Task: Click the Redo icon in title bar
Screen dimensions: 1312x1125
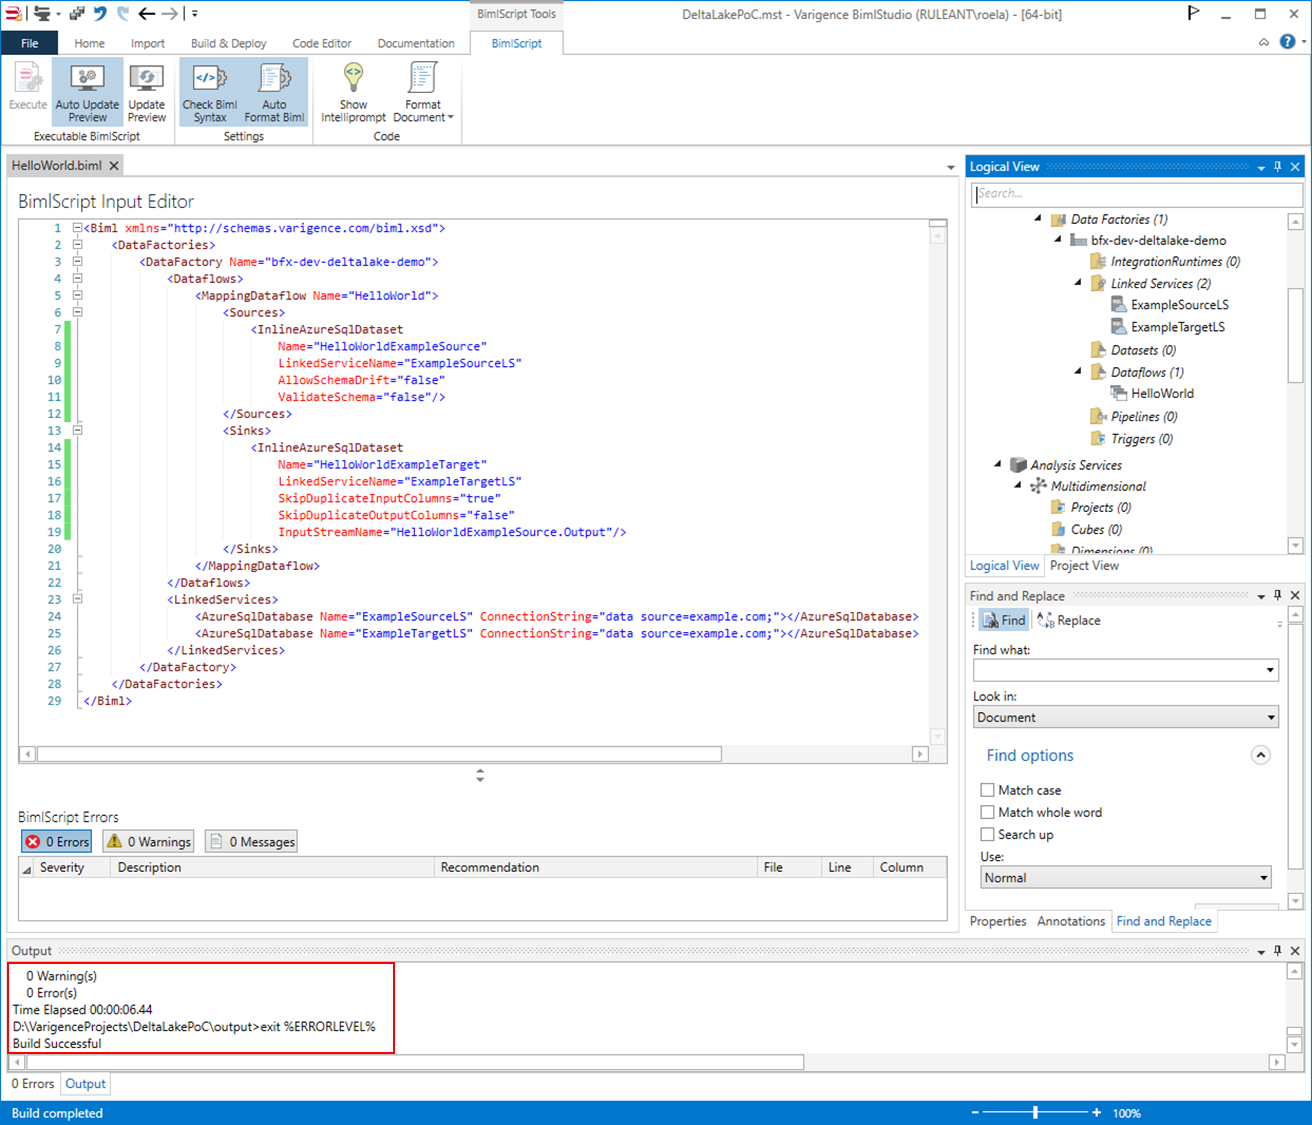Action: [x=123, y=14]
